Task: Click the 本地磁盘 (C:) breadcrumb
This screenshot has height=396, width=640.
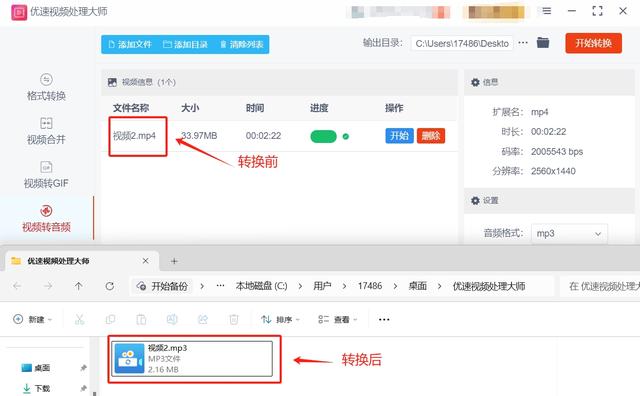Action: (262, 286)
